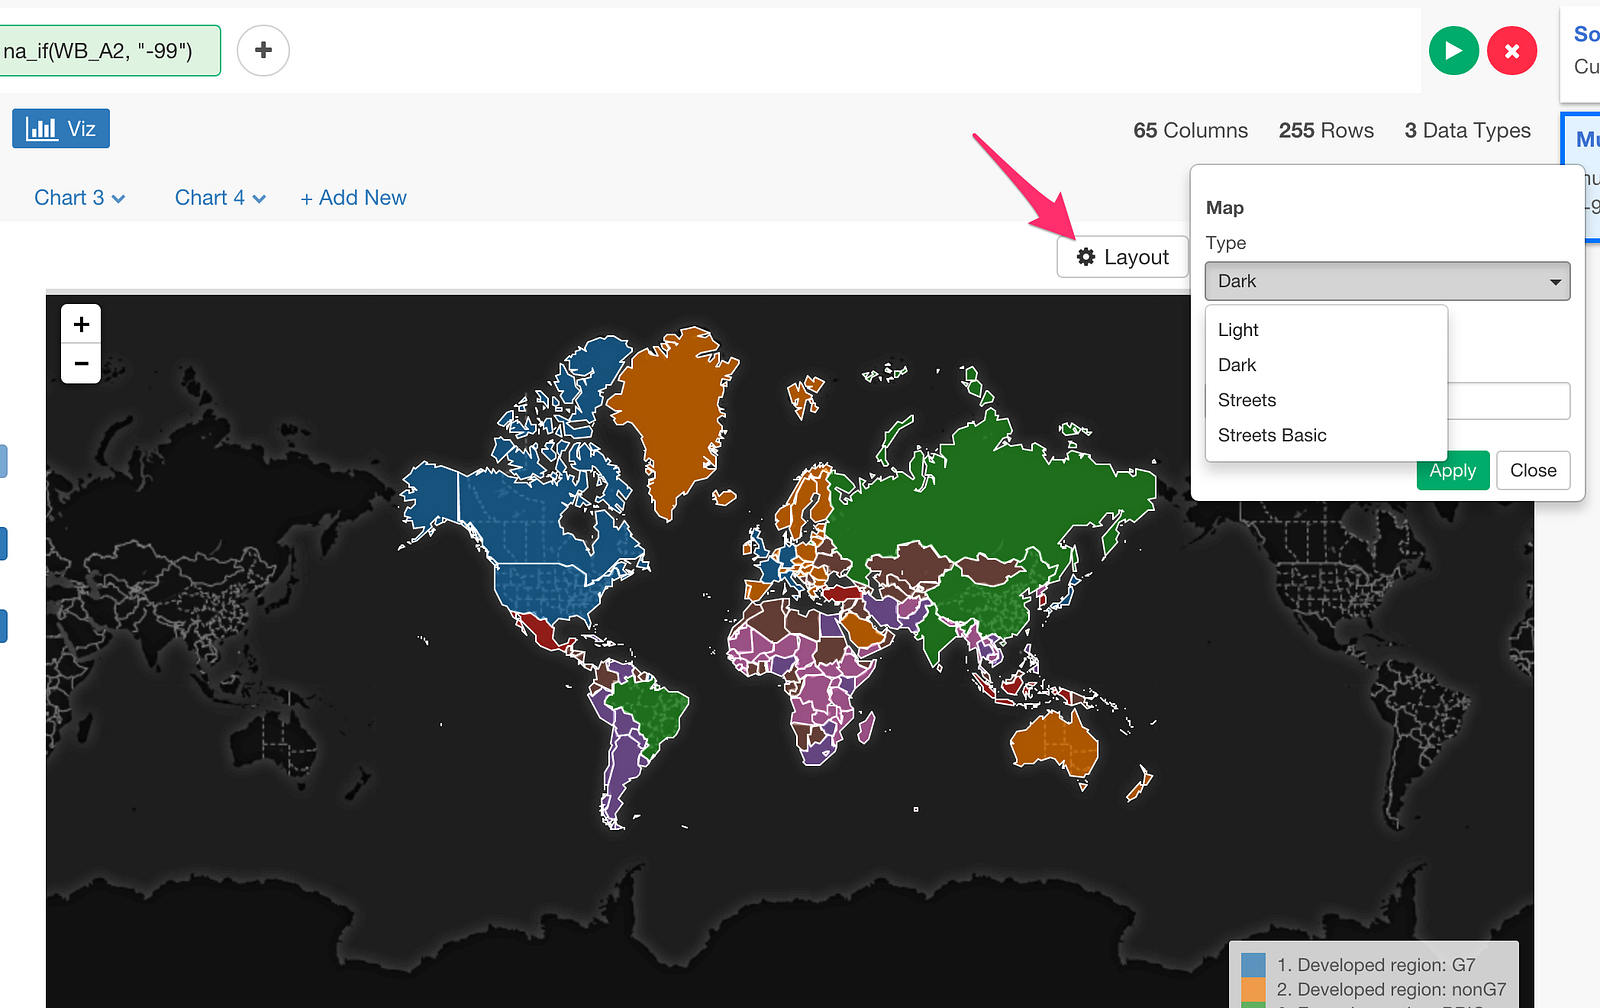Apply the map layout changes
1600x1008 pixels.
tap(1453, 471)
